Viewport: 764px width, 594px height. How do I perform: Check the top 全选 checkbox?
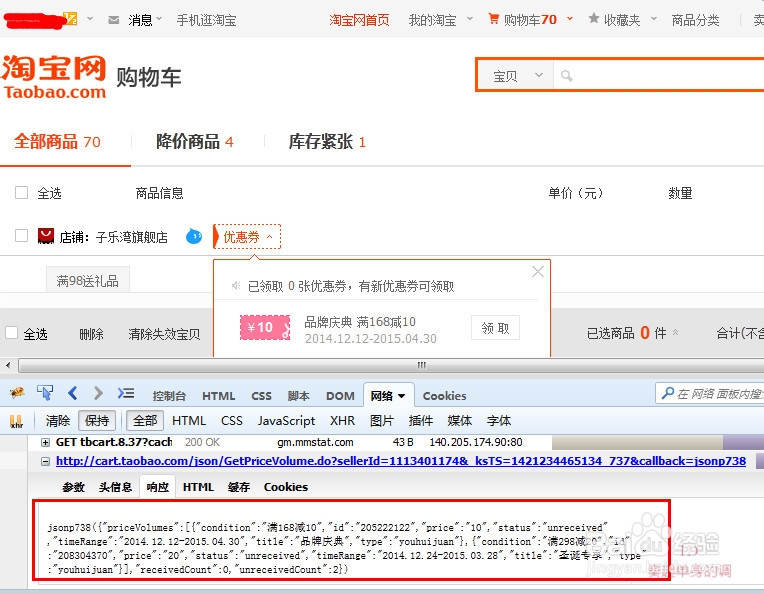point(21,192)
